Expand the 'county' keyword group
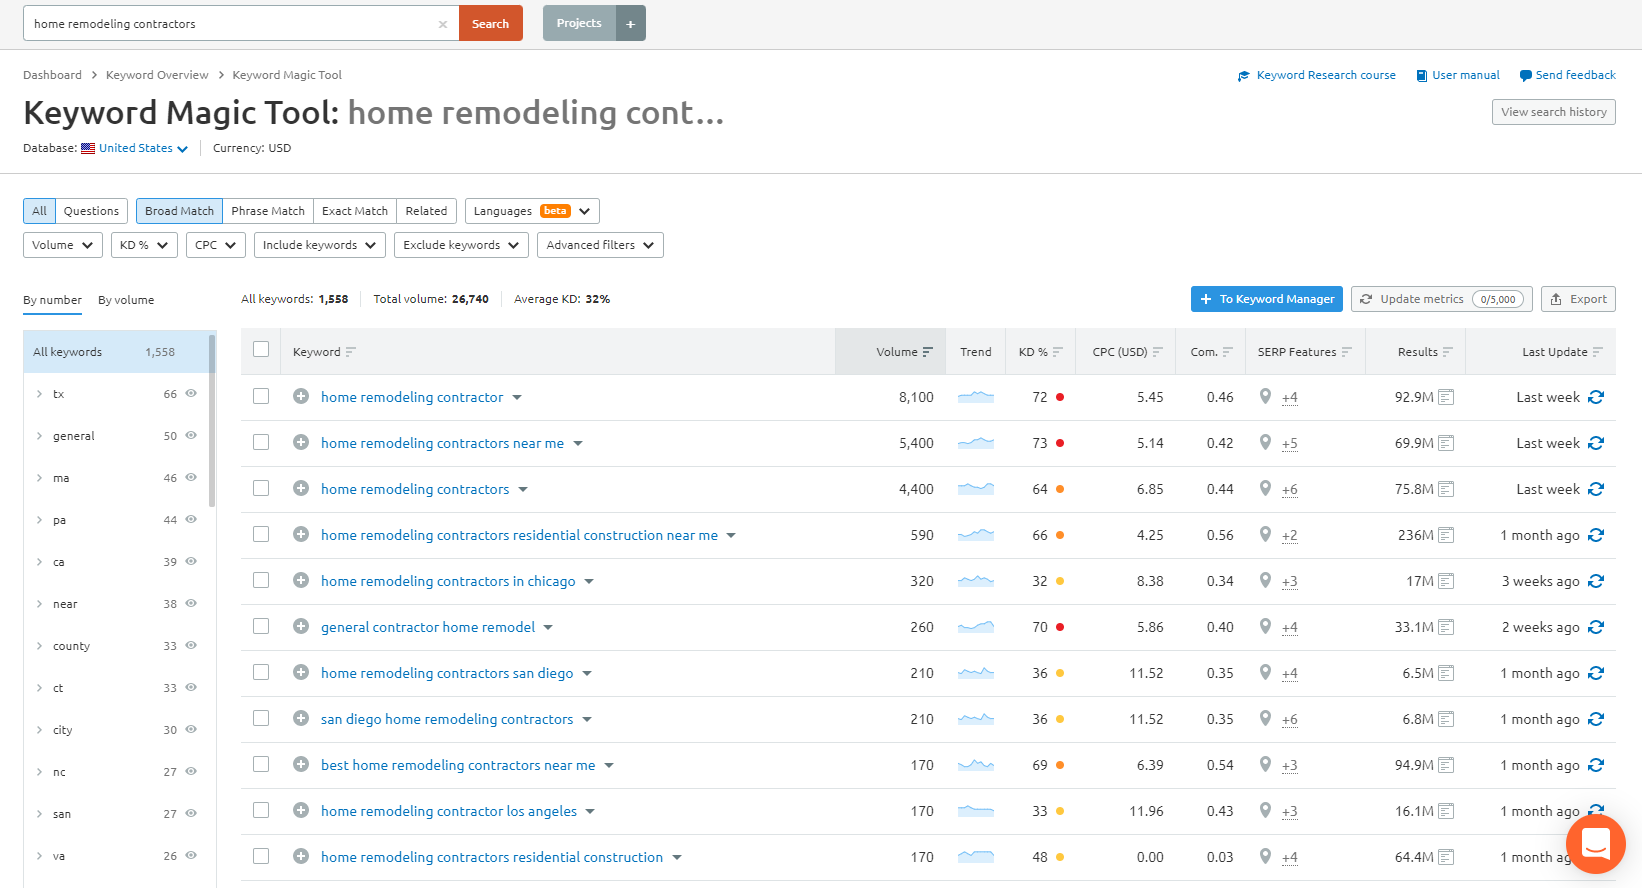The image size is (1642, 888). 40,646
